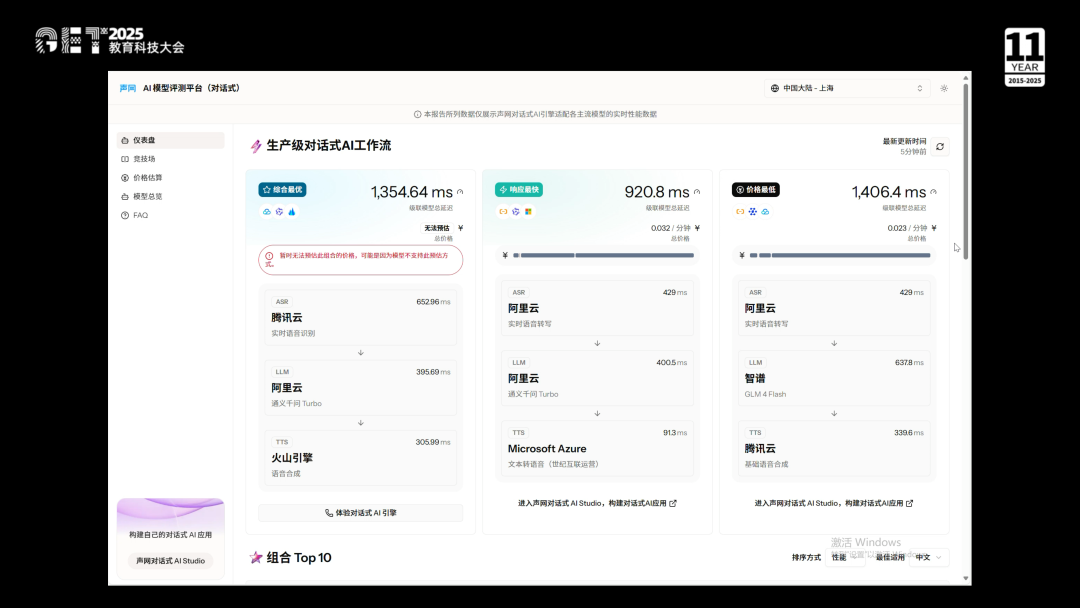Open 竞技场 in the sidebar

pyautogui.click(x=170, y=159)
